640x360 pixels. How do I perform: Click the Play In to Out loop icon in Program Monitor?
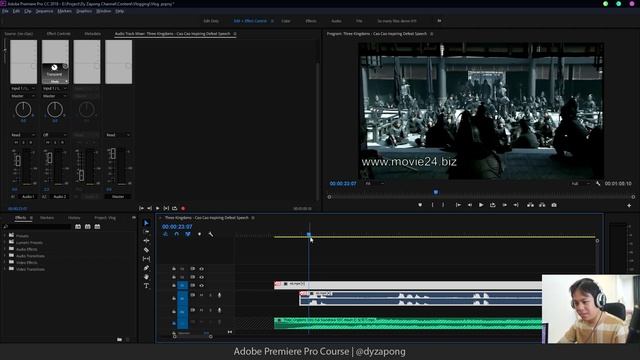(493, 205)
